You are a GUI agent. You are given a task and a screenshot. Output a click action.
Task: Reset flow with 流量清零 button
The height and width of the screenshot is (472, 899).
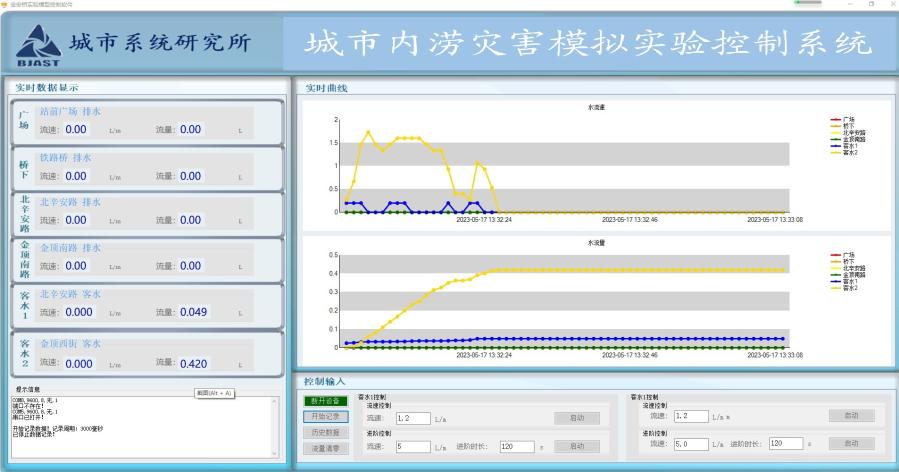tap(327, 448)
